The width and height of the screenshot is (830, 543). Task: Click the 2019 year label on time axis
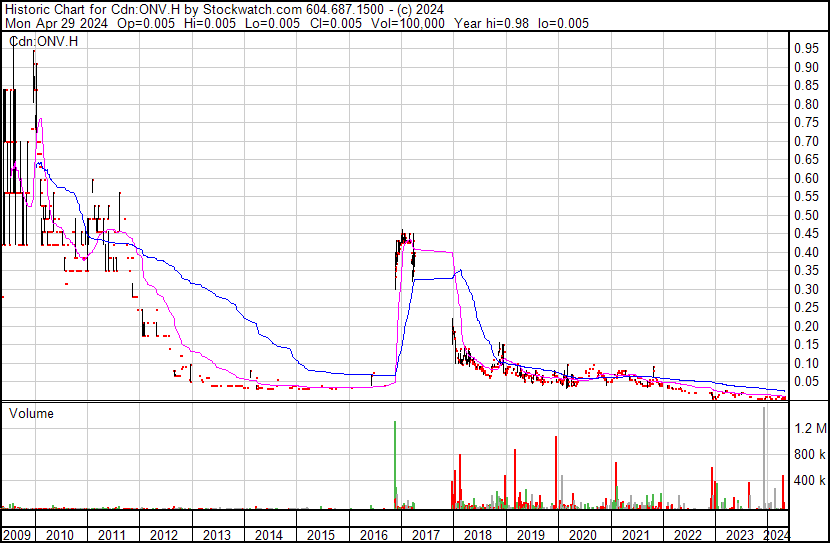[530, 535]
